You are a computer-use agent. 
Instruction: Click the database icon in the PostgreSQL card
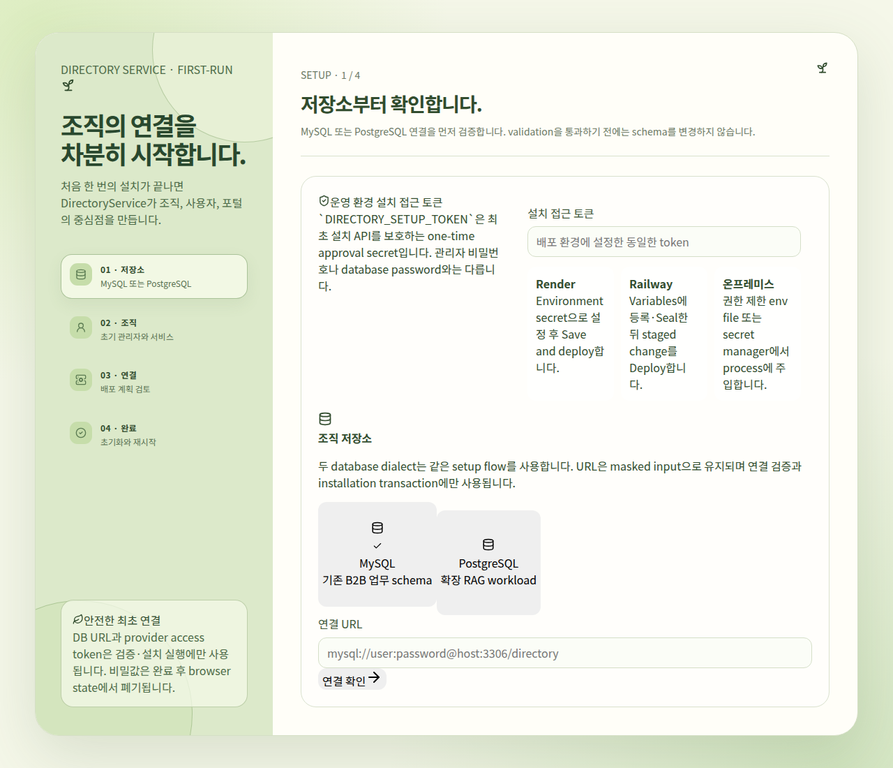coord(488,544)
